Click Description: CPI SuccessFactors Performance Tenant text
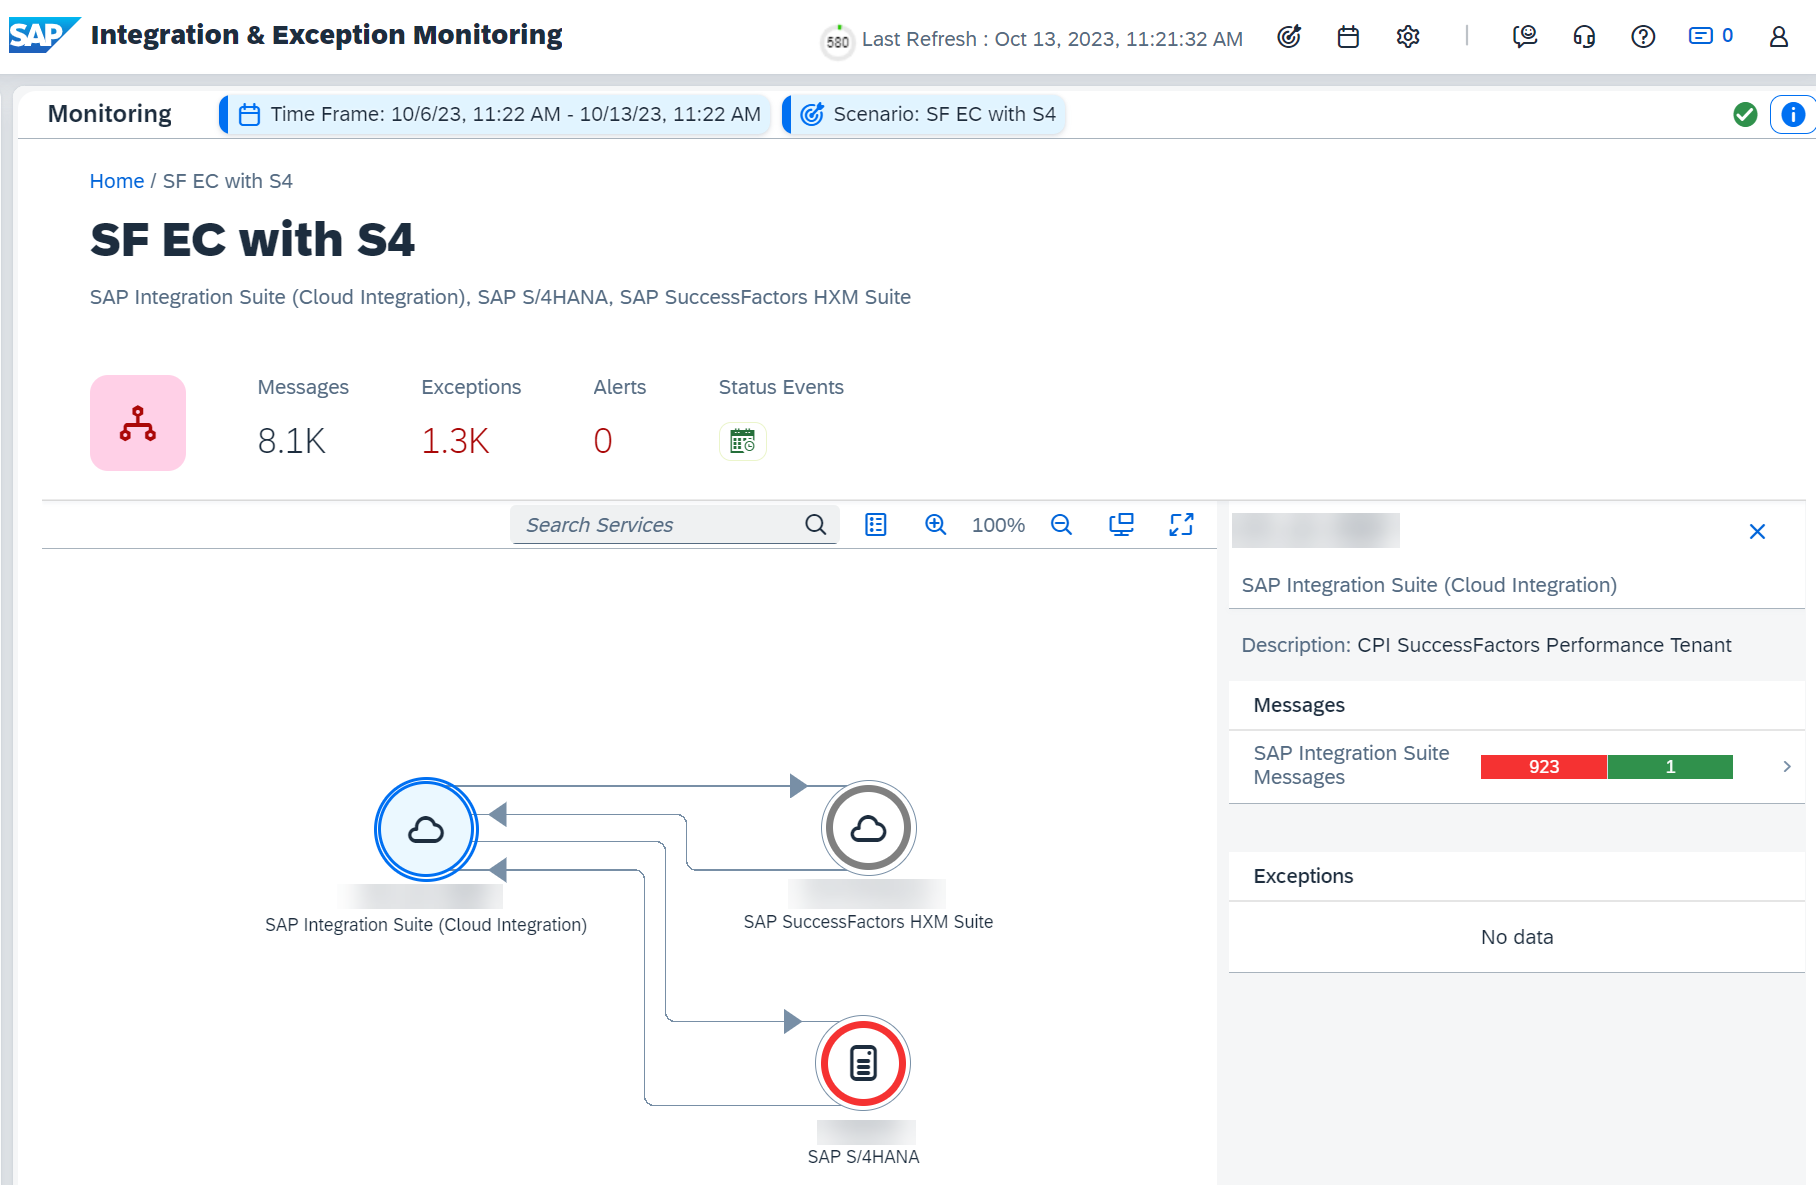The height and width of the screenshot is (1185, 1816). [x=1486, y=645]
